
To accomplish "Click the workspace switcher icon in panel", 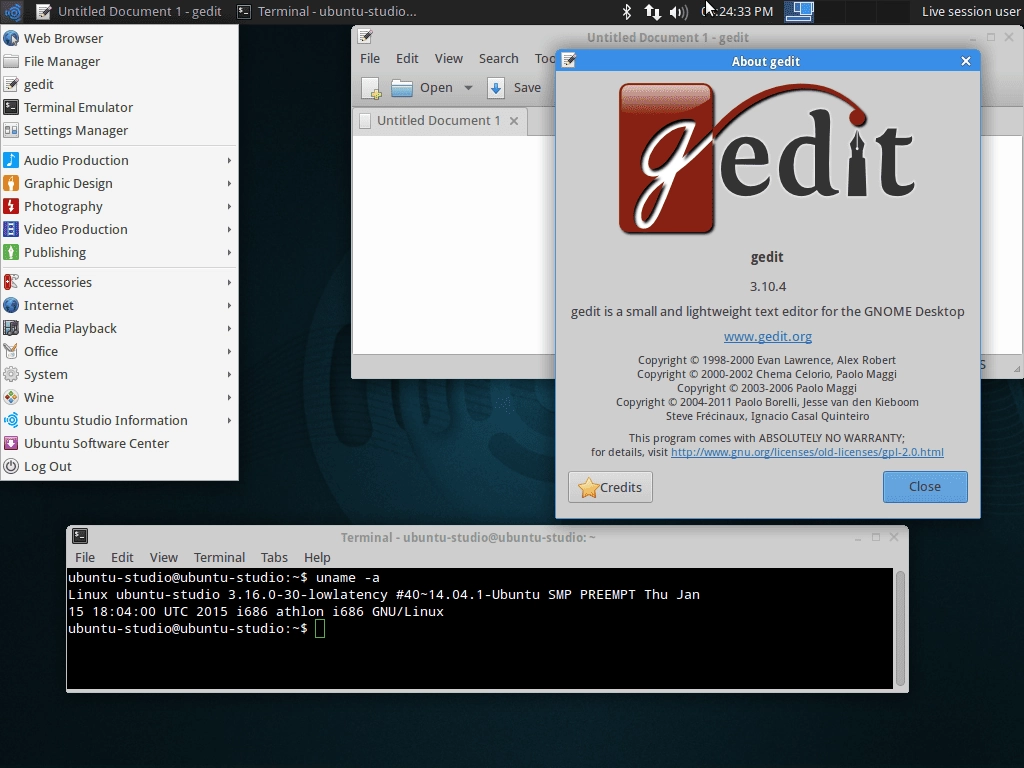I will click(799, 11).
